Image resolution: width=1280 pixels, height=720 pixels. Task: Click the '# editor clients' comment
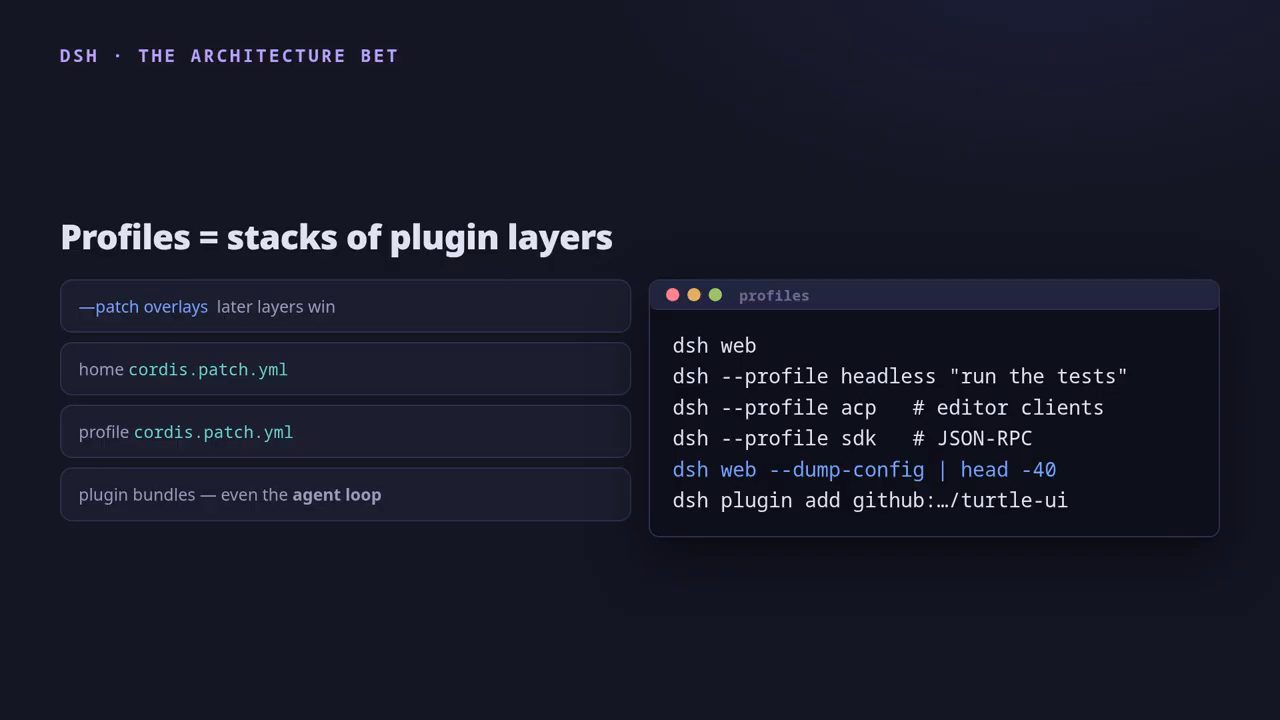pos(1008,408)
